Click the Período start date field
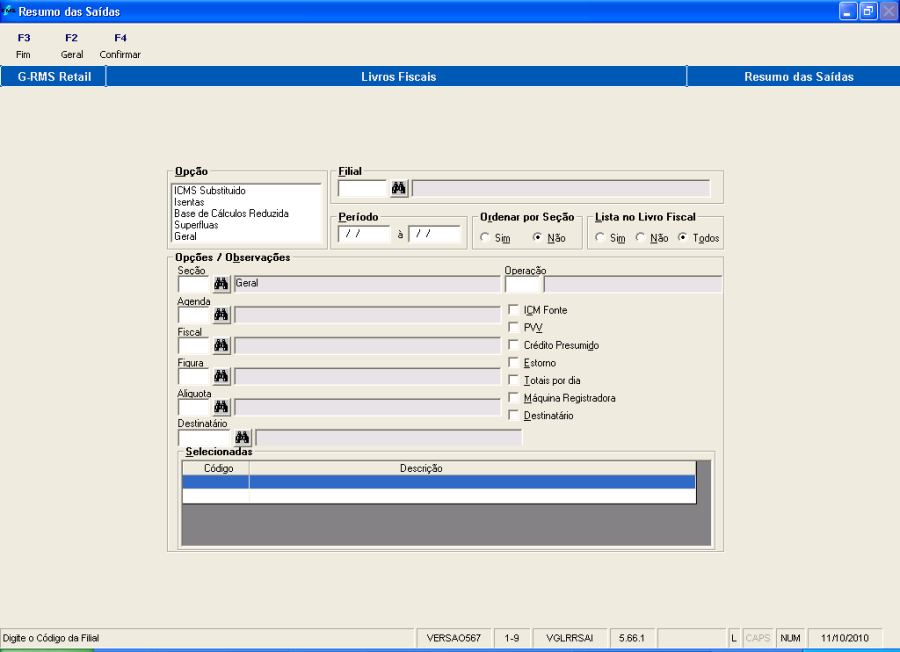This screenshot has height=652, width=900. [363, 234]
